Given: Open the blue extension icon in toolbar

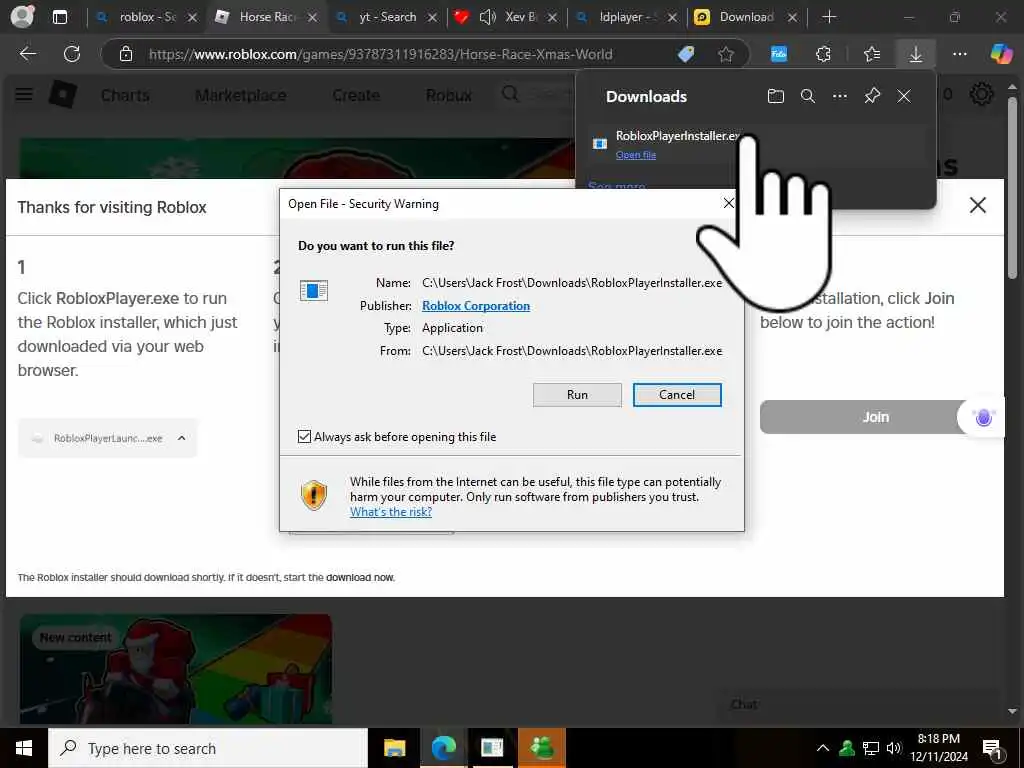Looking at the screenshot, I should click(x=778, y=54).
